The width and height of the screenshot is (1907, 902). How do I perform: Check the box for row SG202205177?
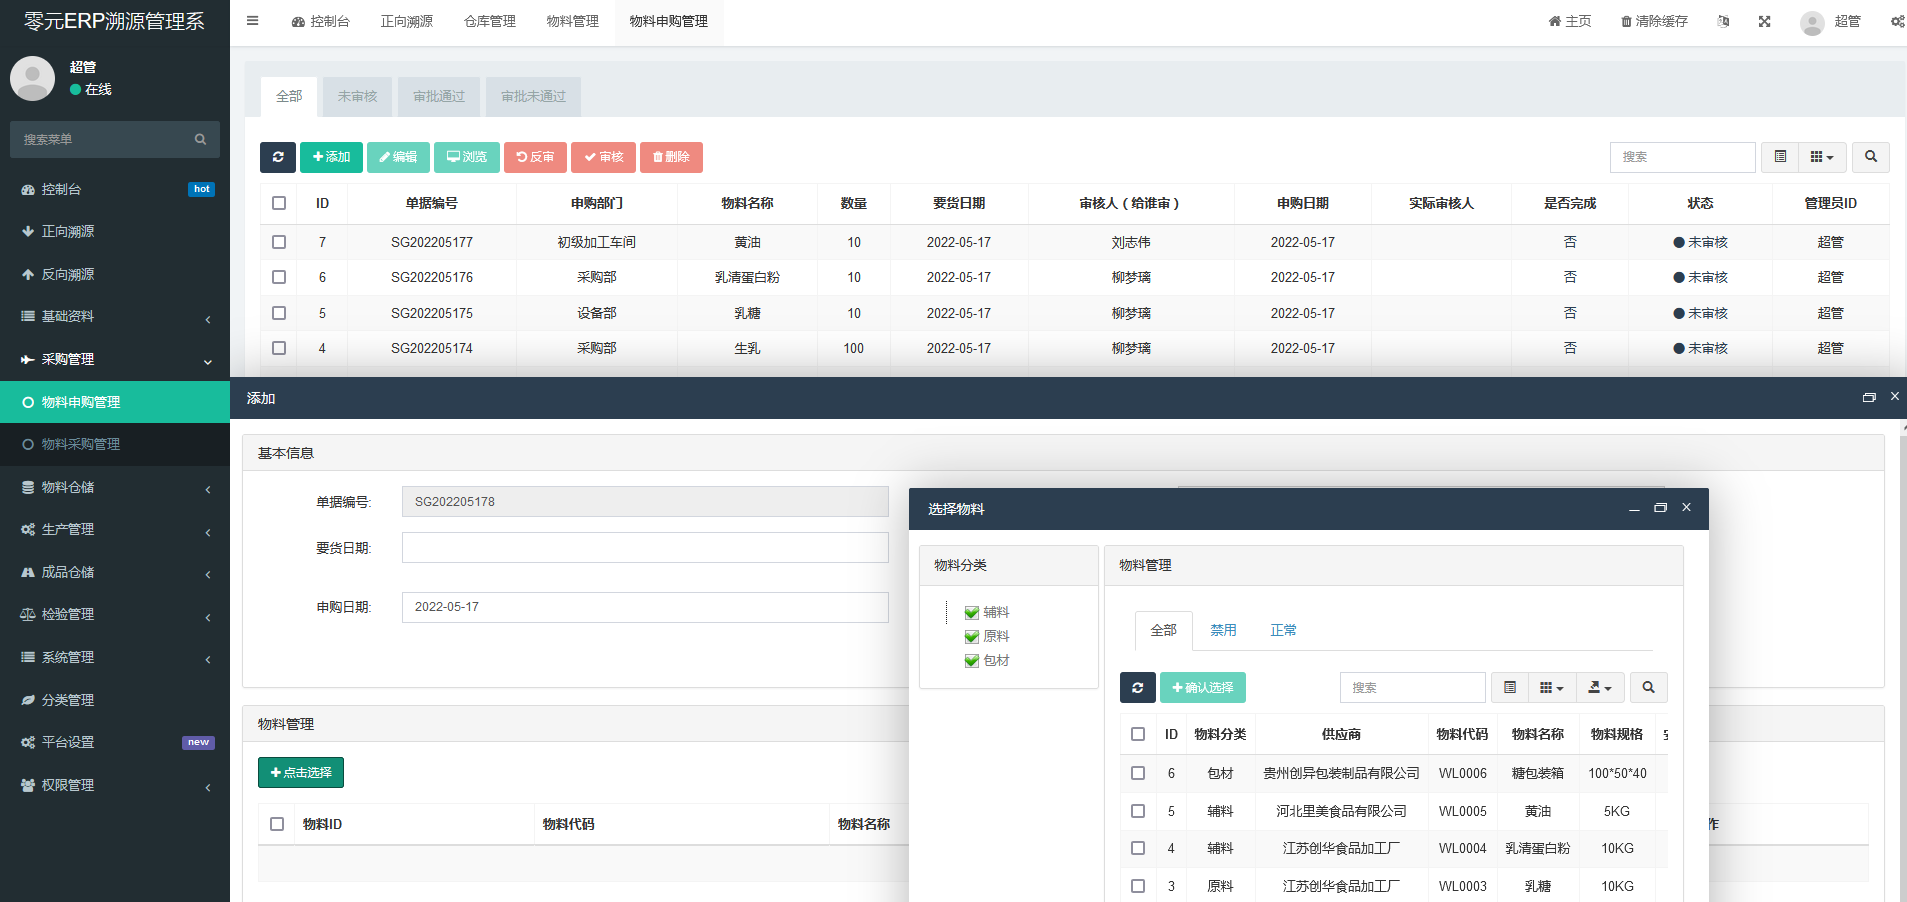[279, 242]
